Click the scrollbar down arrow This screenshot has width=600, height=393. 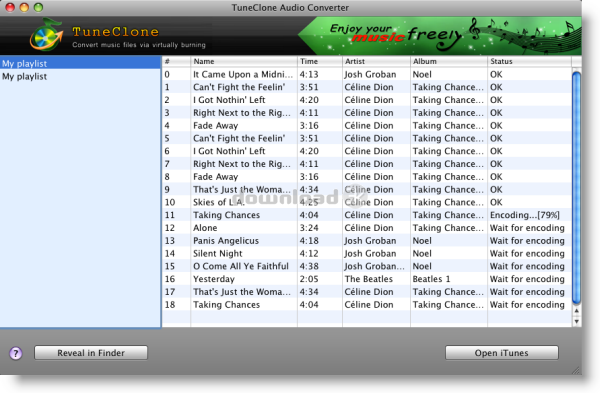576,321
